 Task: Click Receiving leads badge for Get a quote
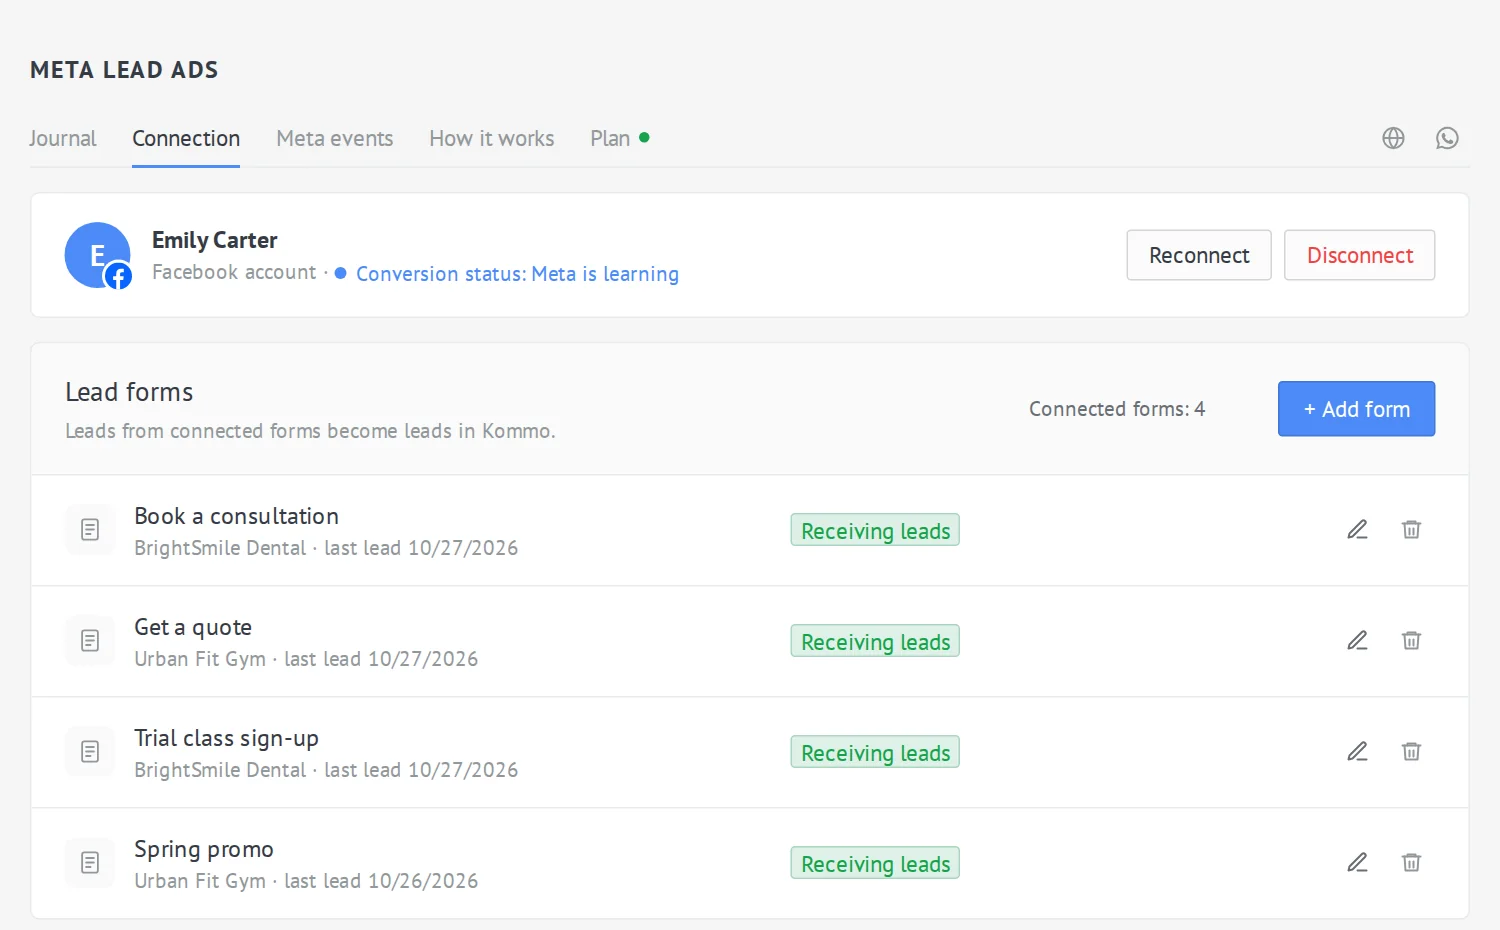click(875, 641)
